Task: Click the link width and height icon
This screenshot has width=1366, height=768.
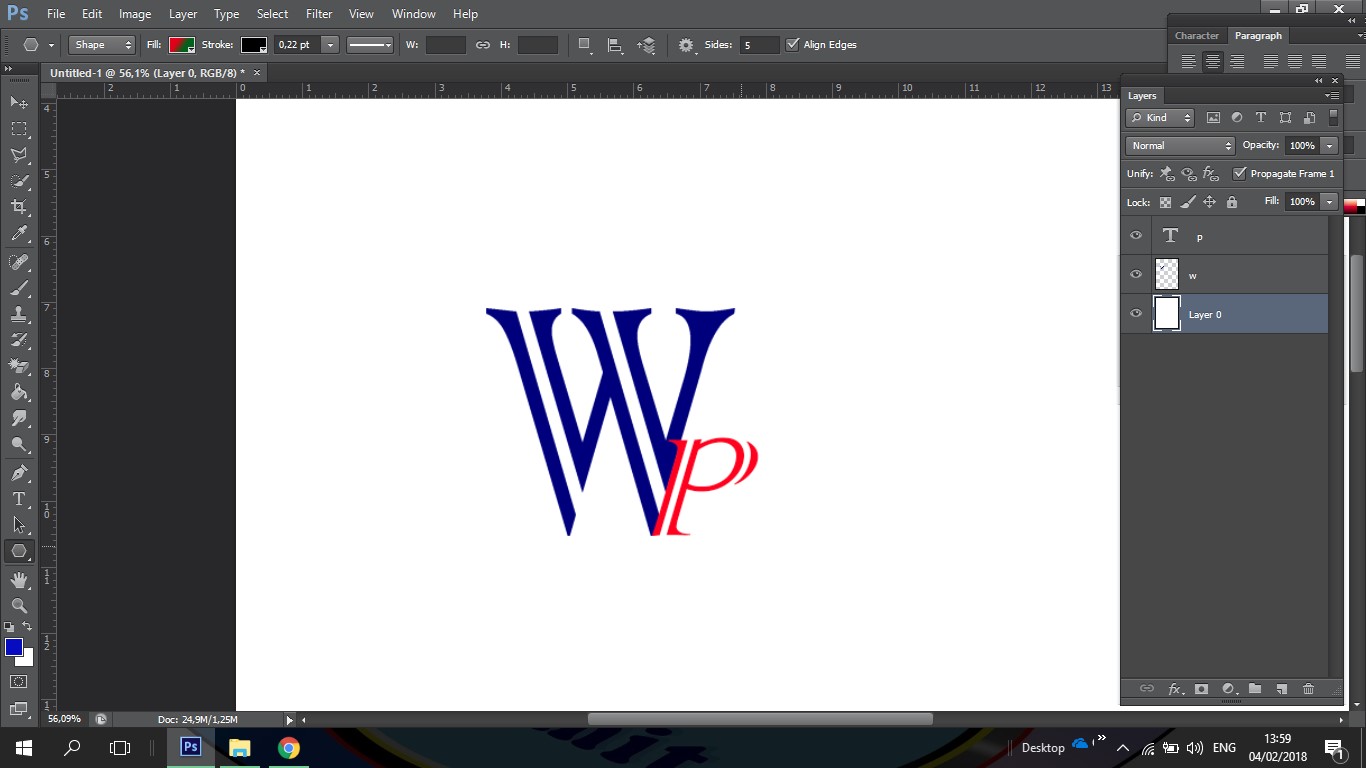Action: click(x=482, y=45)
